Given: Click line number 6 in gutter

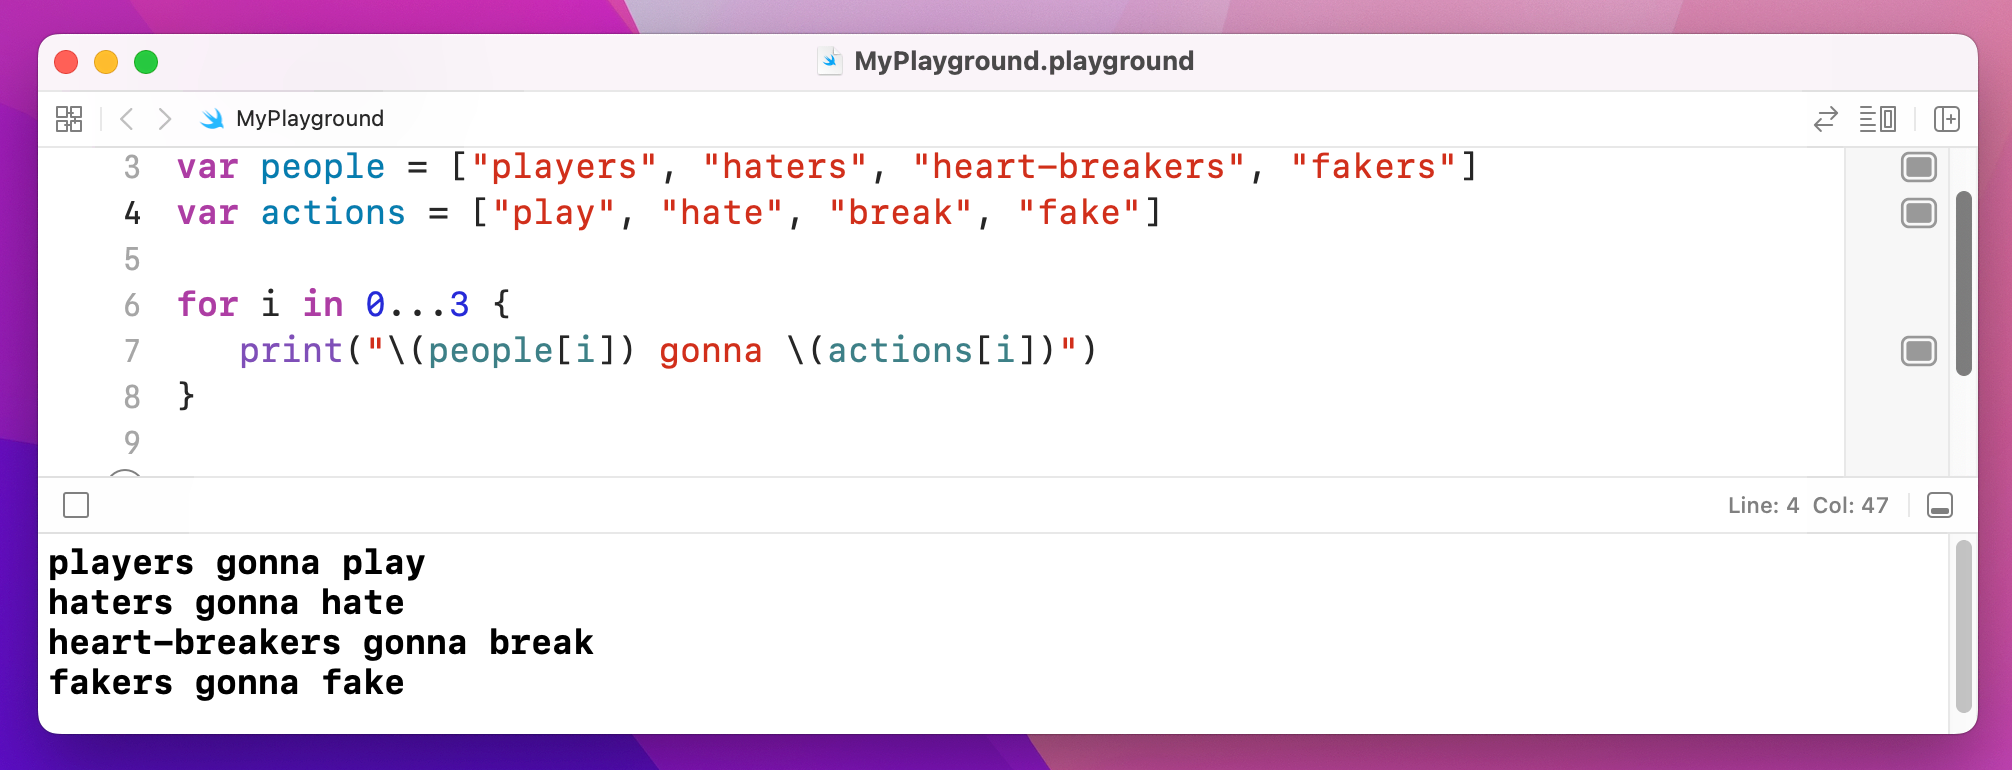Looking at the screenshot, I should [132, 305].
